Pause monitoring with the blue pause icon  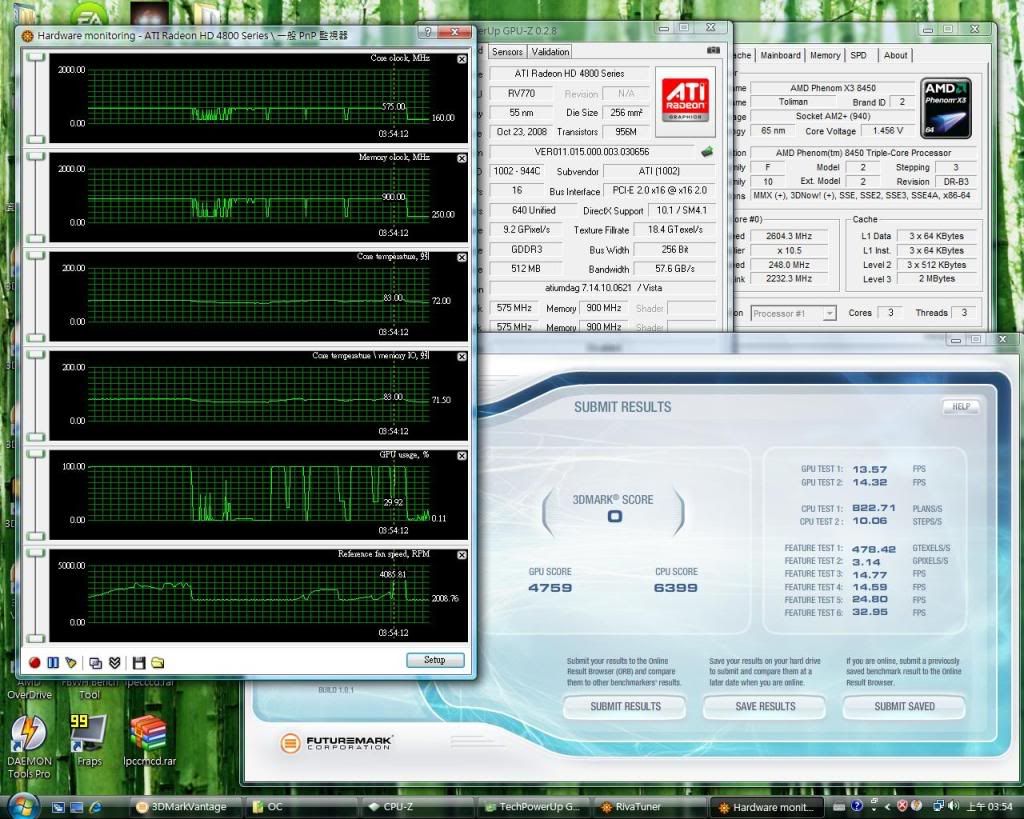[x=53, y=662]
